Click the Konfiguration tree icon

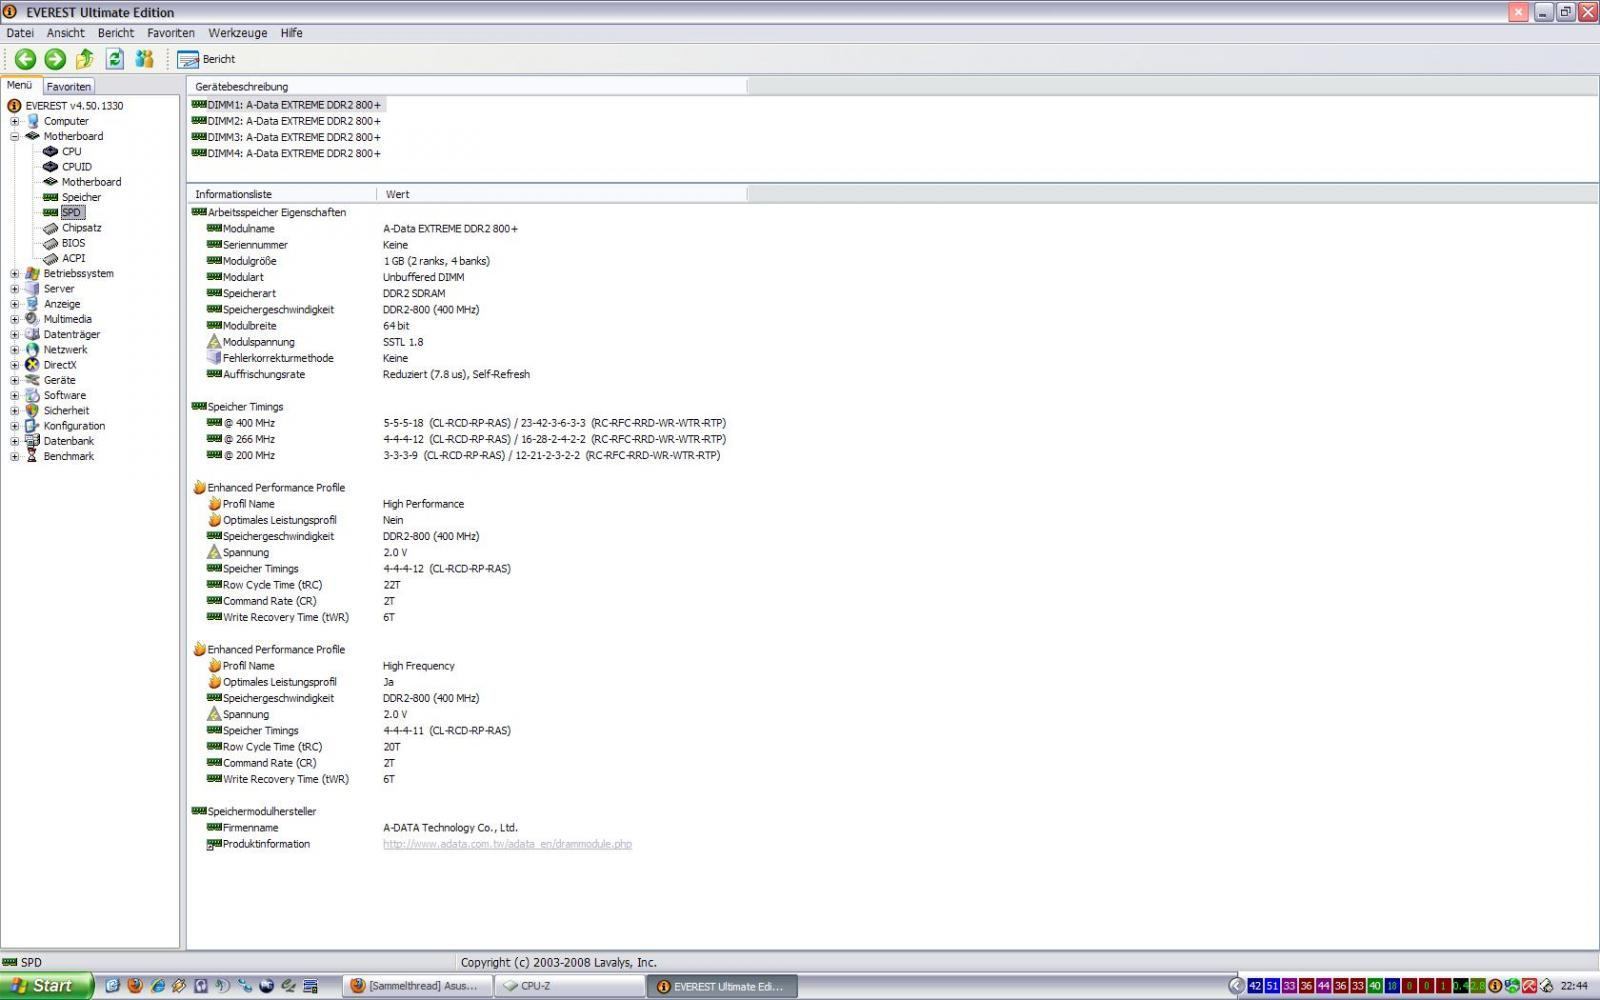tap(32, 426)
